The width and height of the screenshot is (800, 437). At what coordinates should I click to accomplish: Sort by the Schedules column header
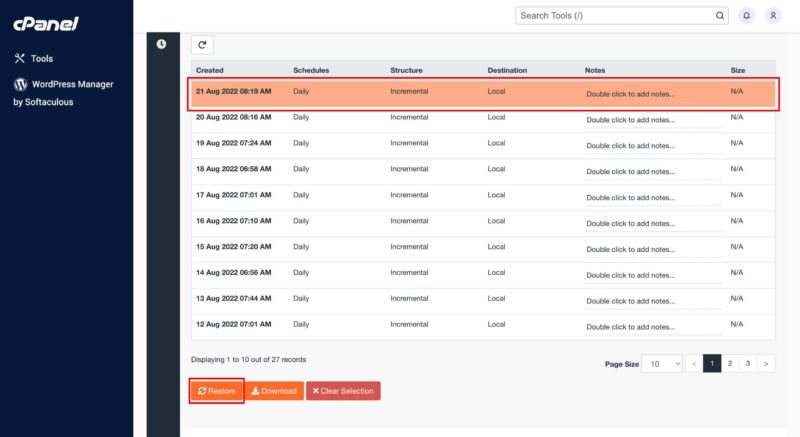311,70
